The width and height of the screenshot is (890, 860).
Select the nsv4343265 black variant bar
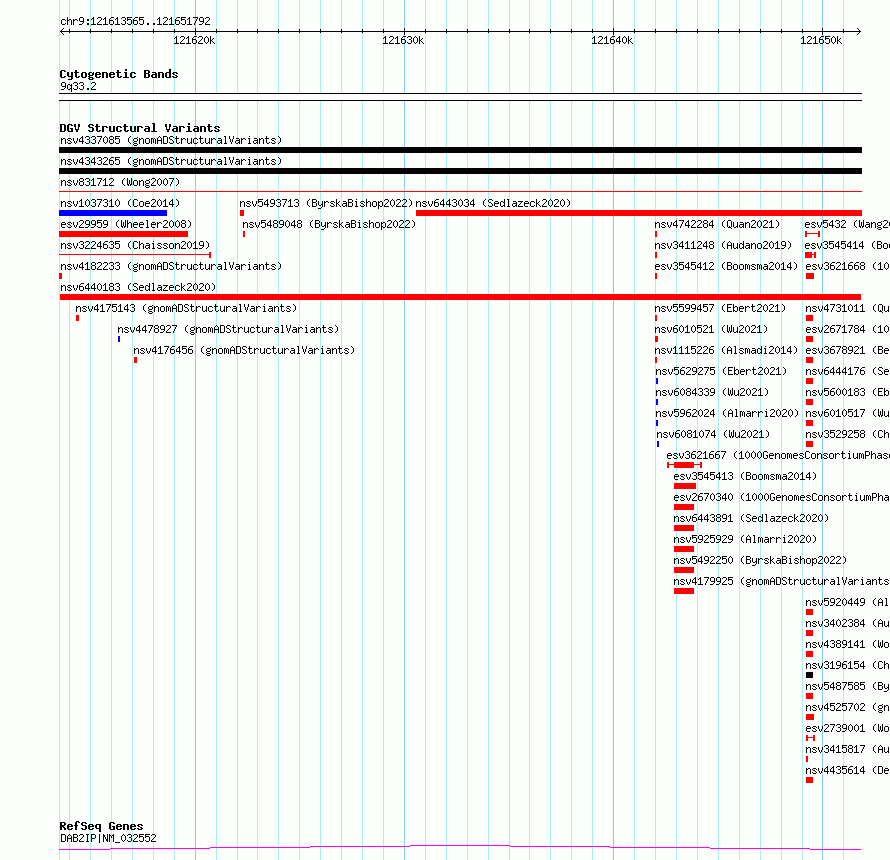460,171
